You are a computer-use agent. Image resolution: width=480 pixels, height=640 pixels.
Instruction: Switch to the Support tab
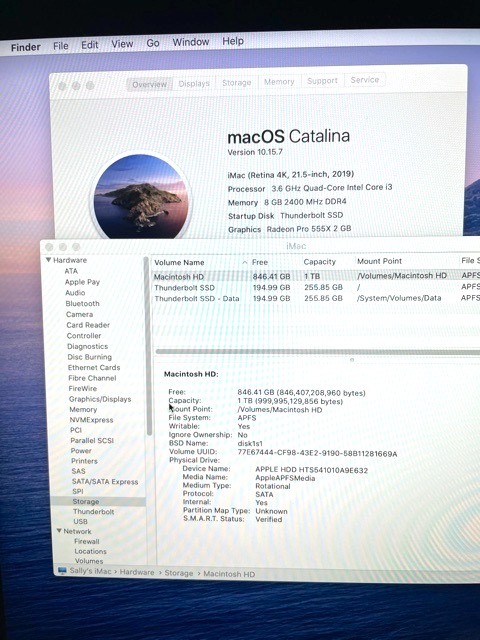(x=322, y=81)
